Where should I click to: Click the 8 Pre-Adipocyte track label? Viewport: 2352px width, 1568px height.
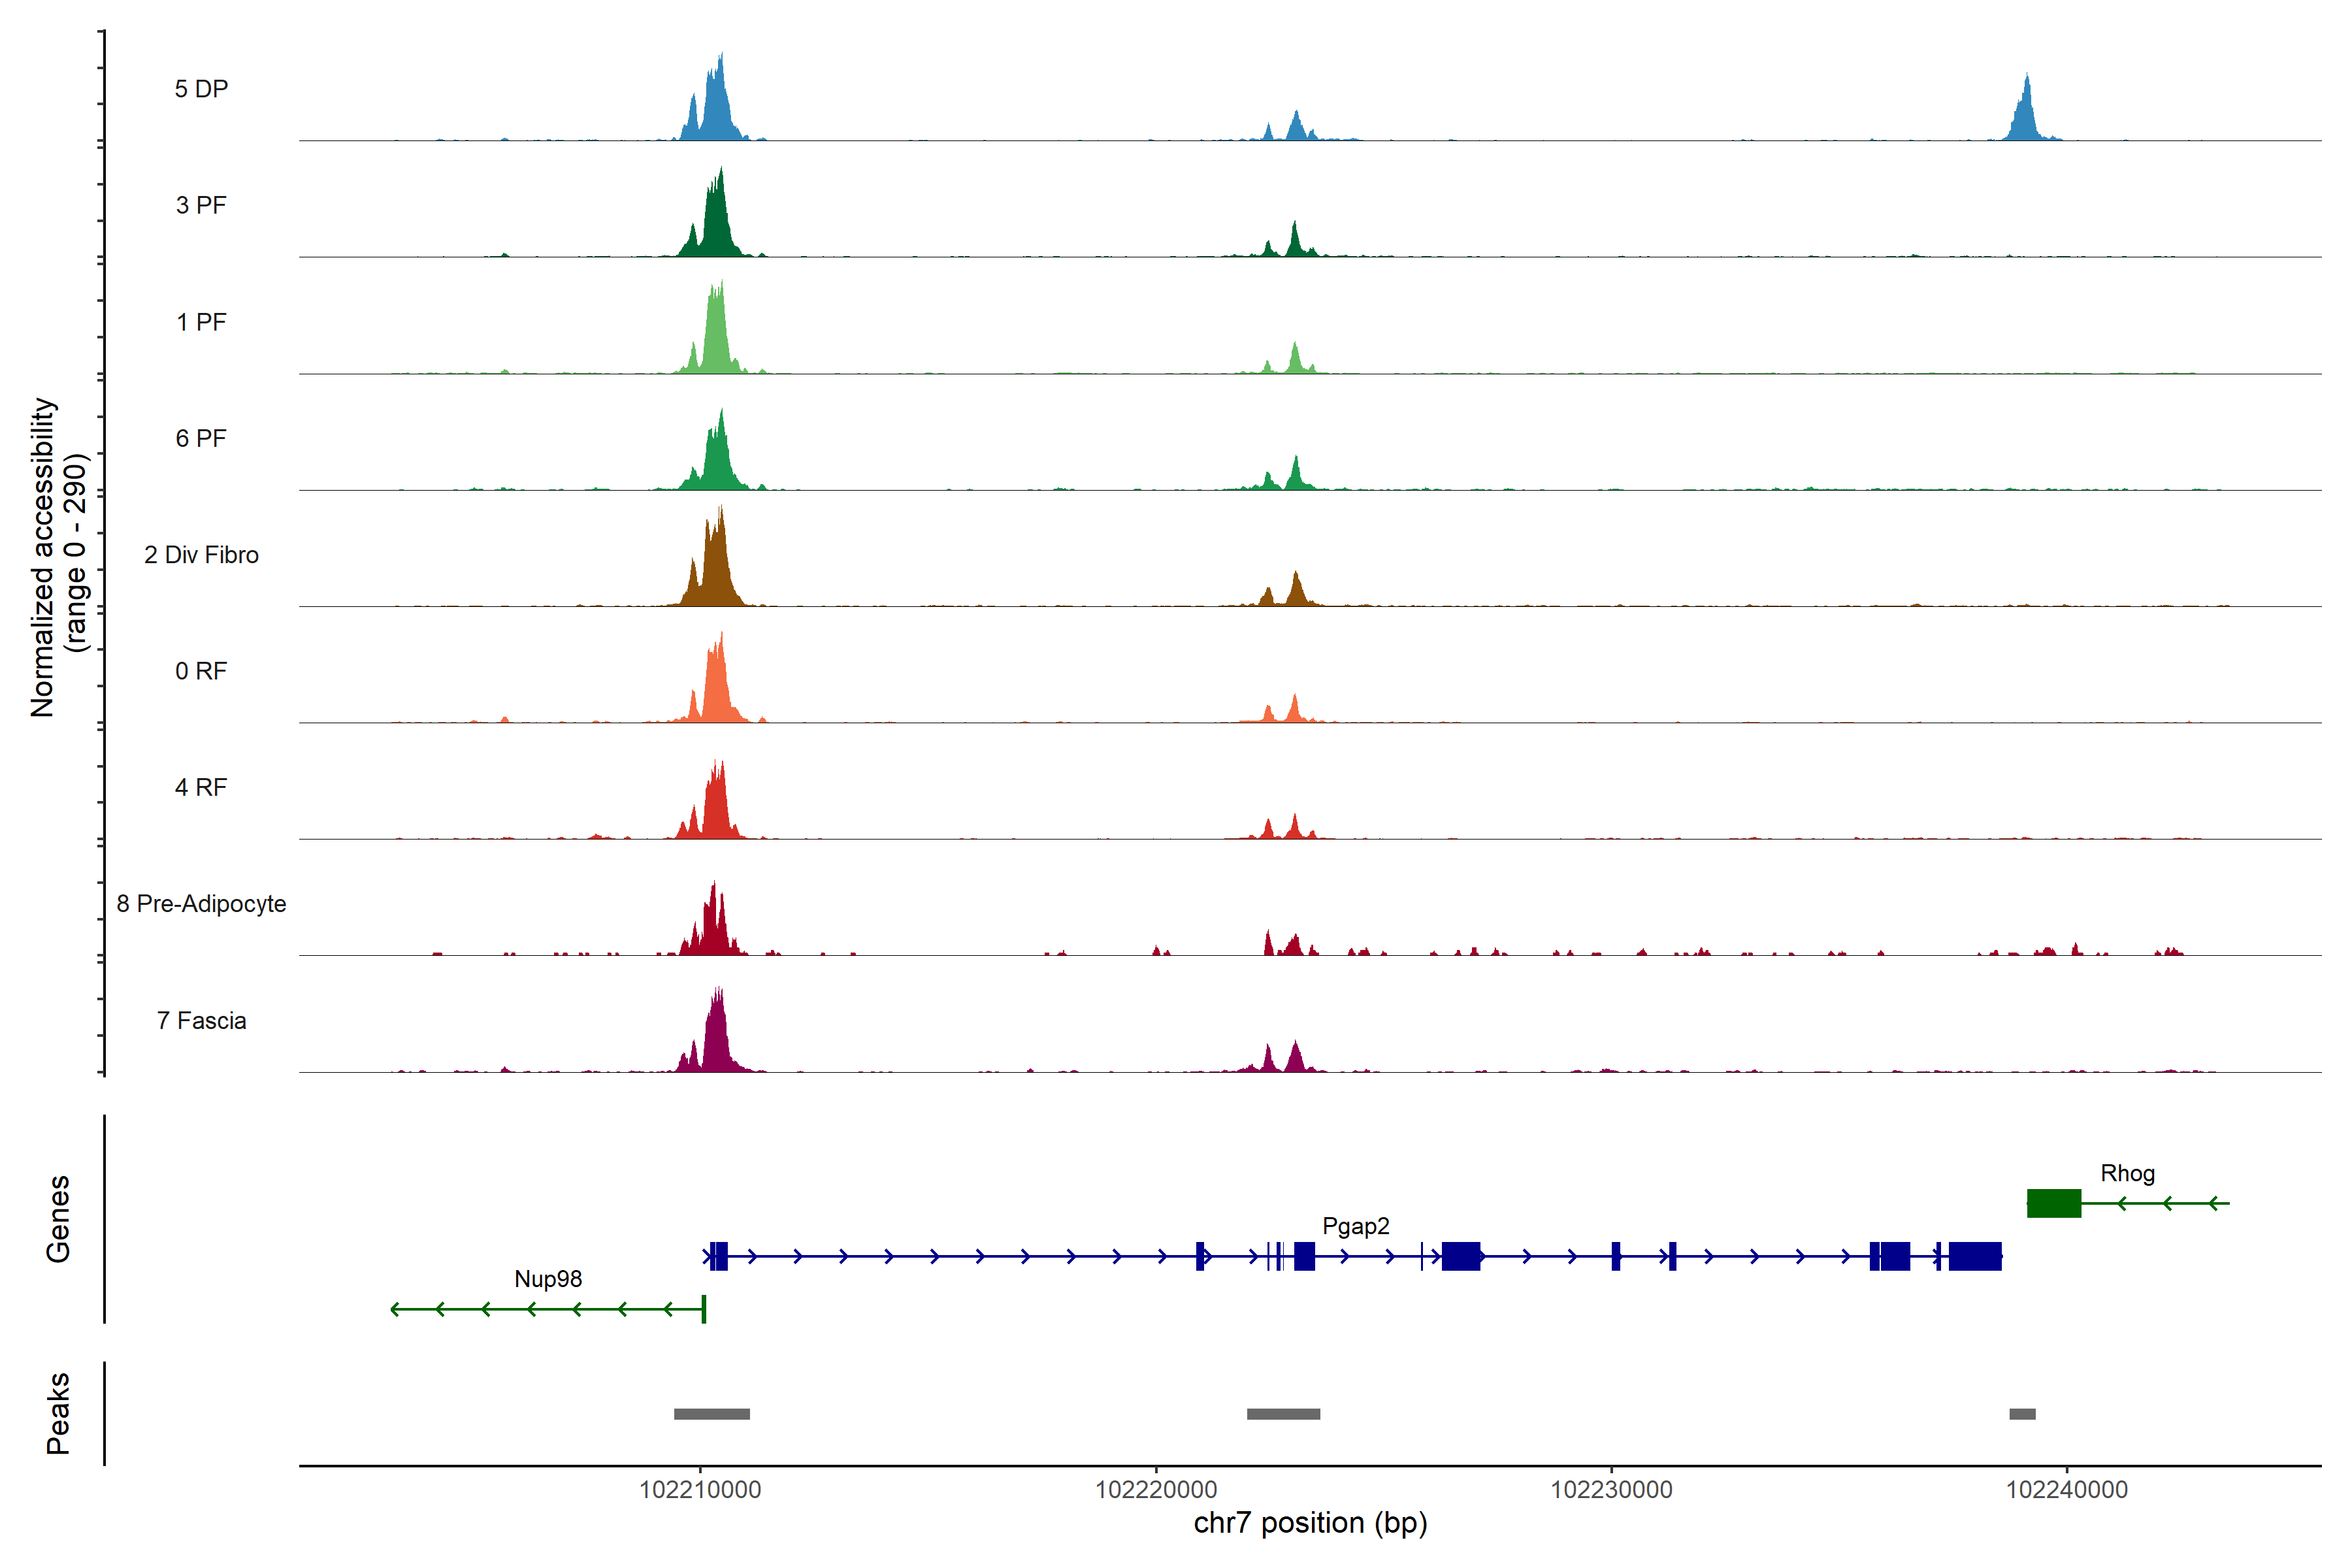201,904
